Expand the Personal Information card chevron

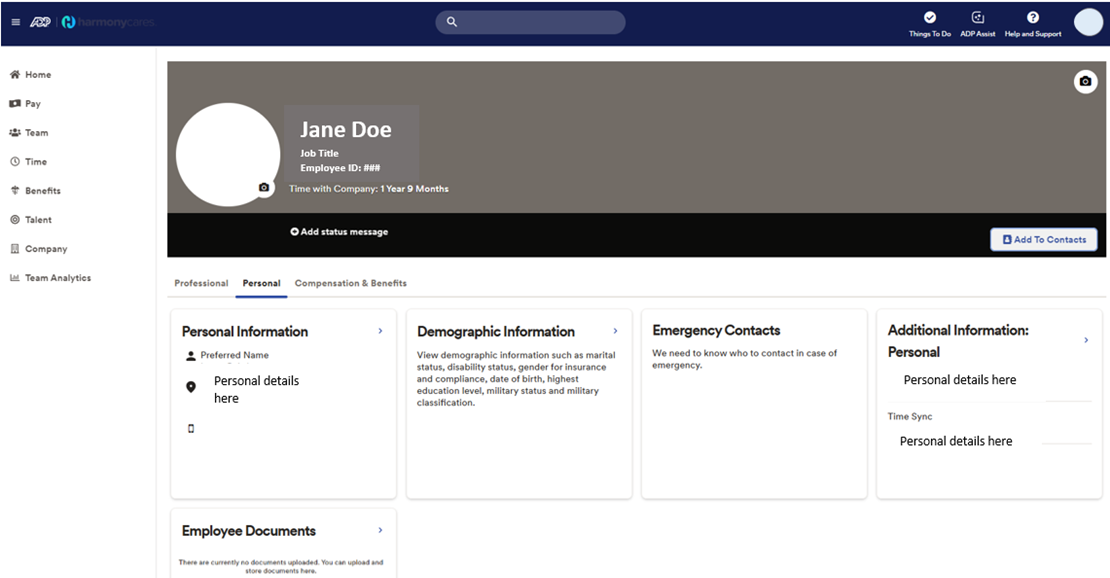click(380, 331)
